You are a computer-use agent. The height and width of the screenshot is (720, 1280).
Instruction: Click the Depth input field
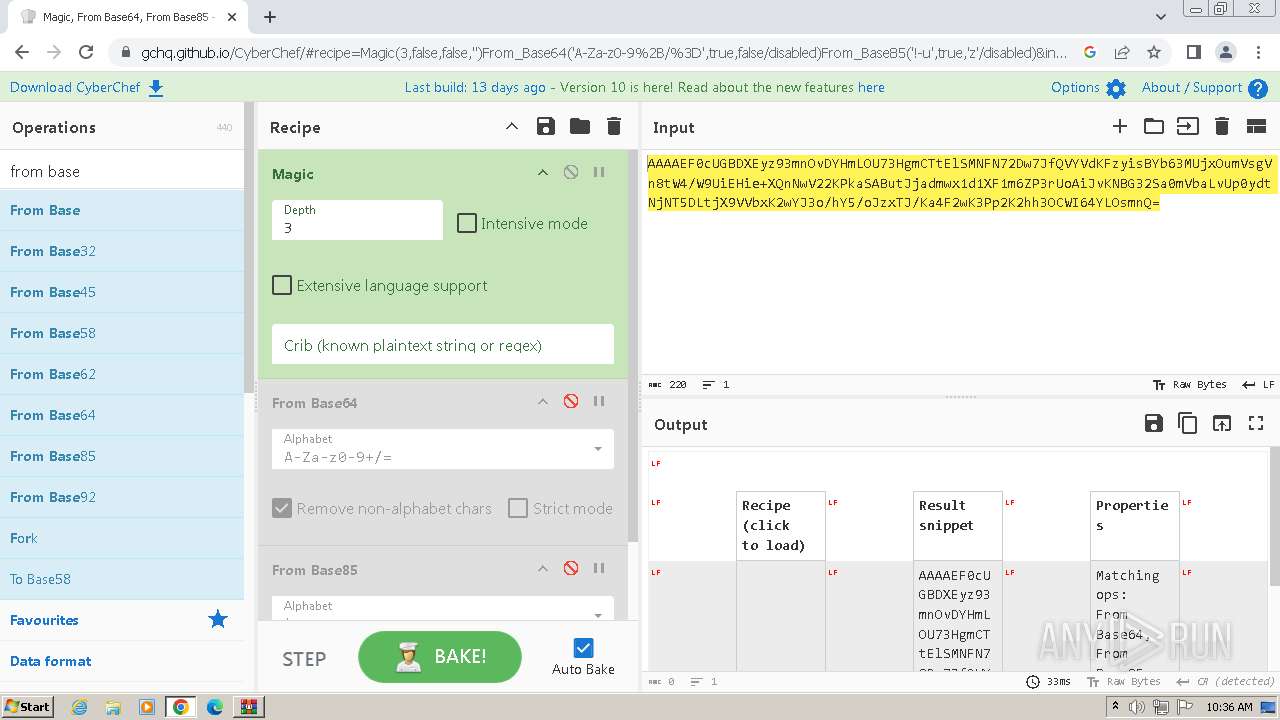357,219
